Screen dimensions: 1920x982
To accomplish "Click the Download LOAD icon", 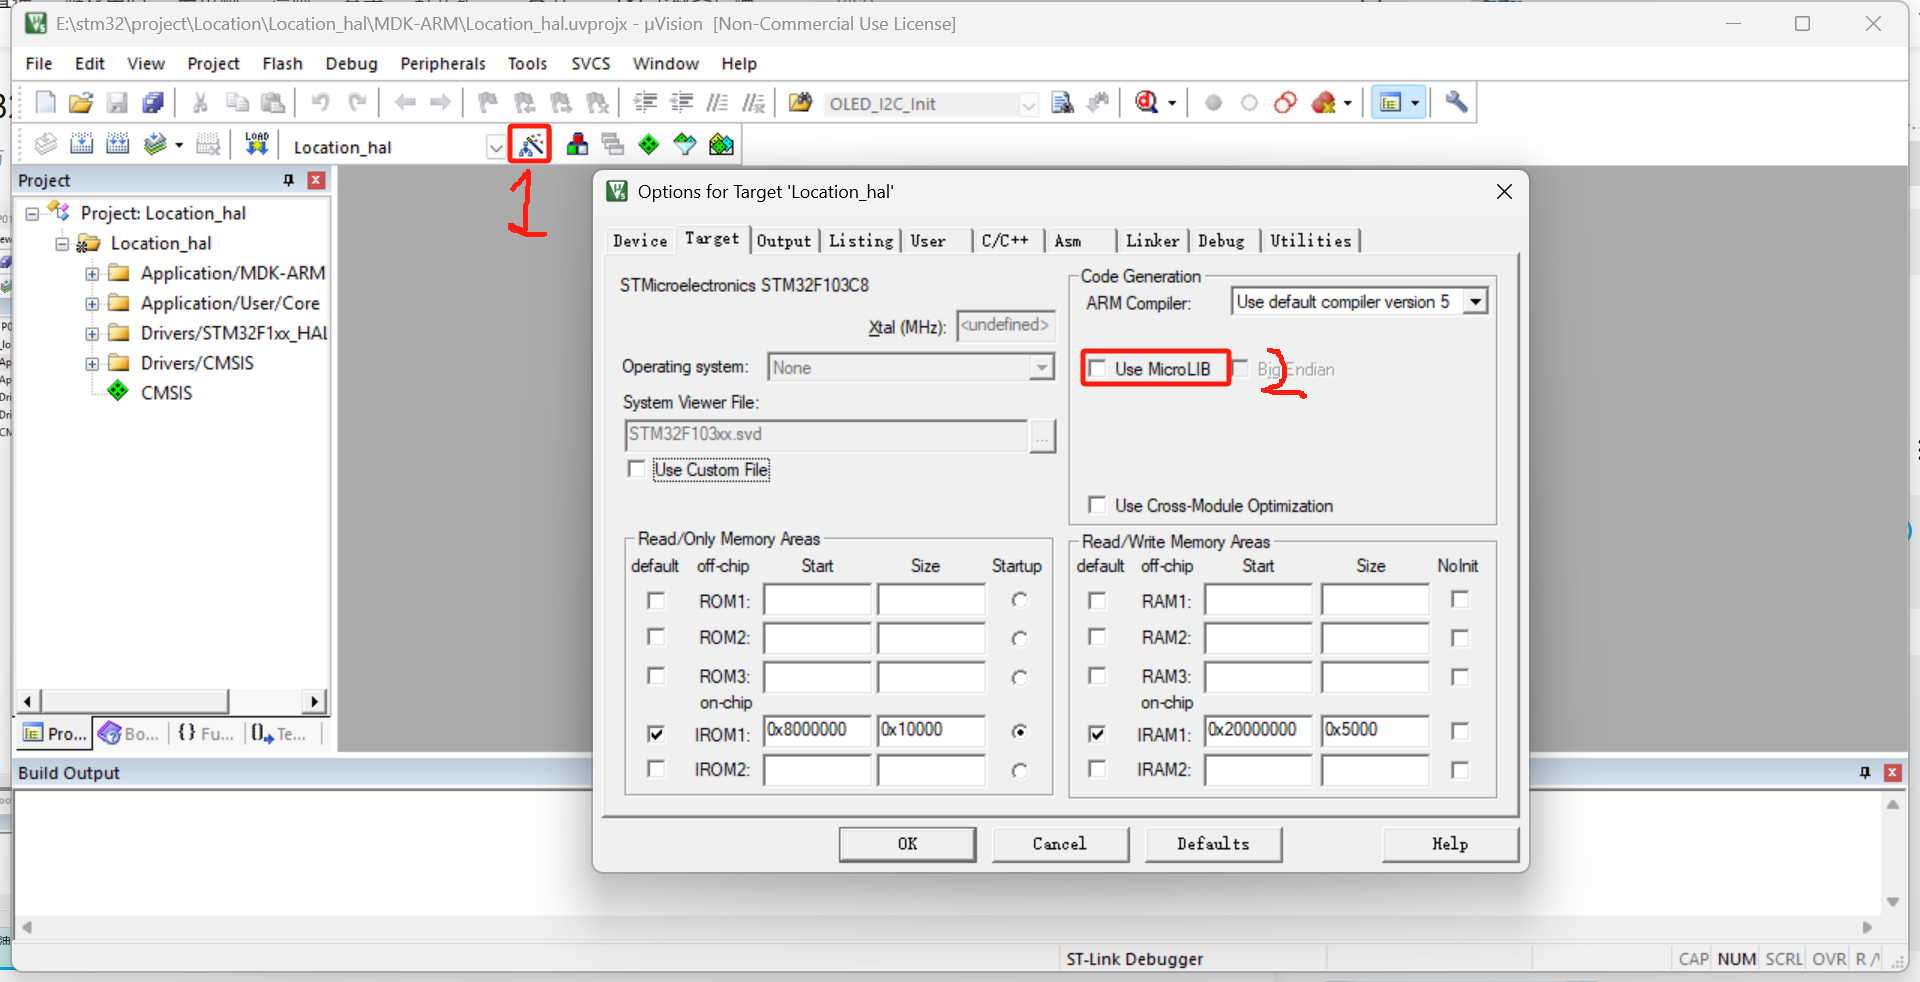I will tap(257, 145).
